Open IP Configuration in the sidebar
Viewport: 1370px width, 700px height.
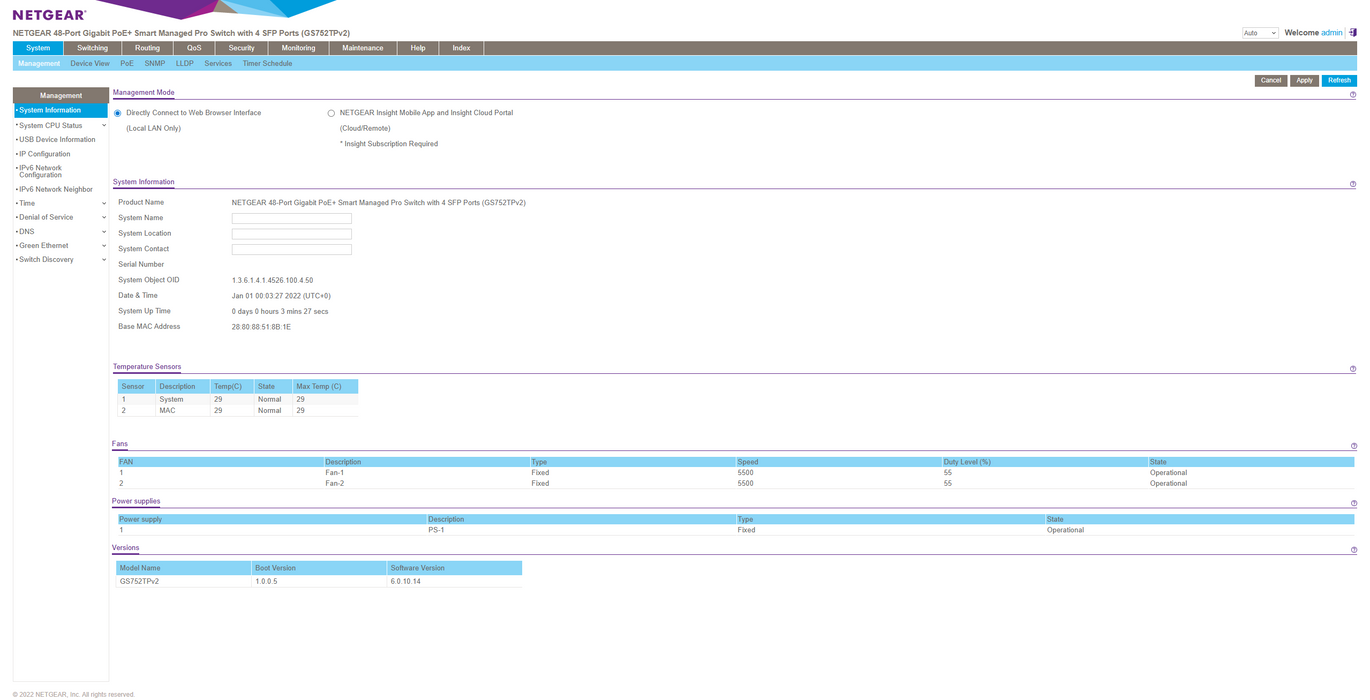45,154
